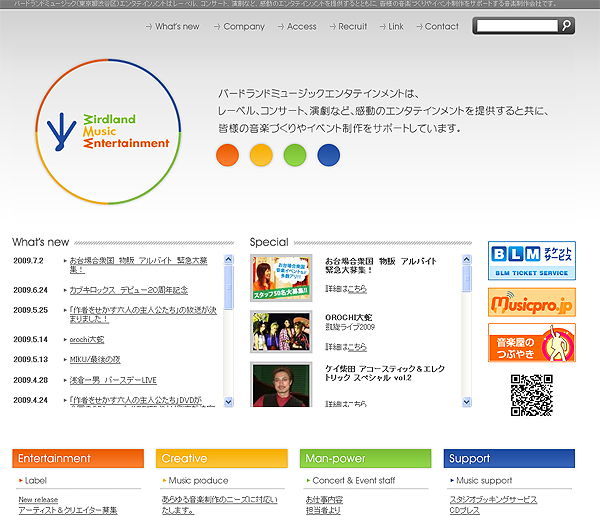Open the blue Support section header
The width and height of the screenshot is (600, 516).
point(509,458)
